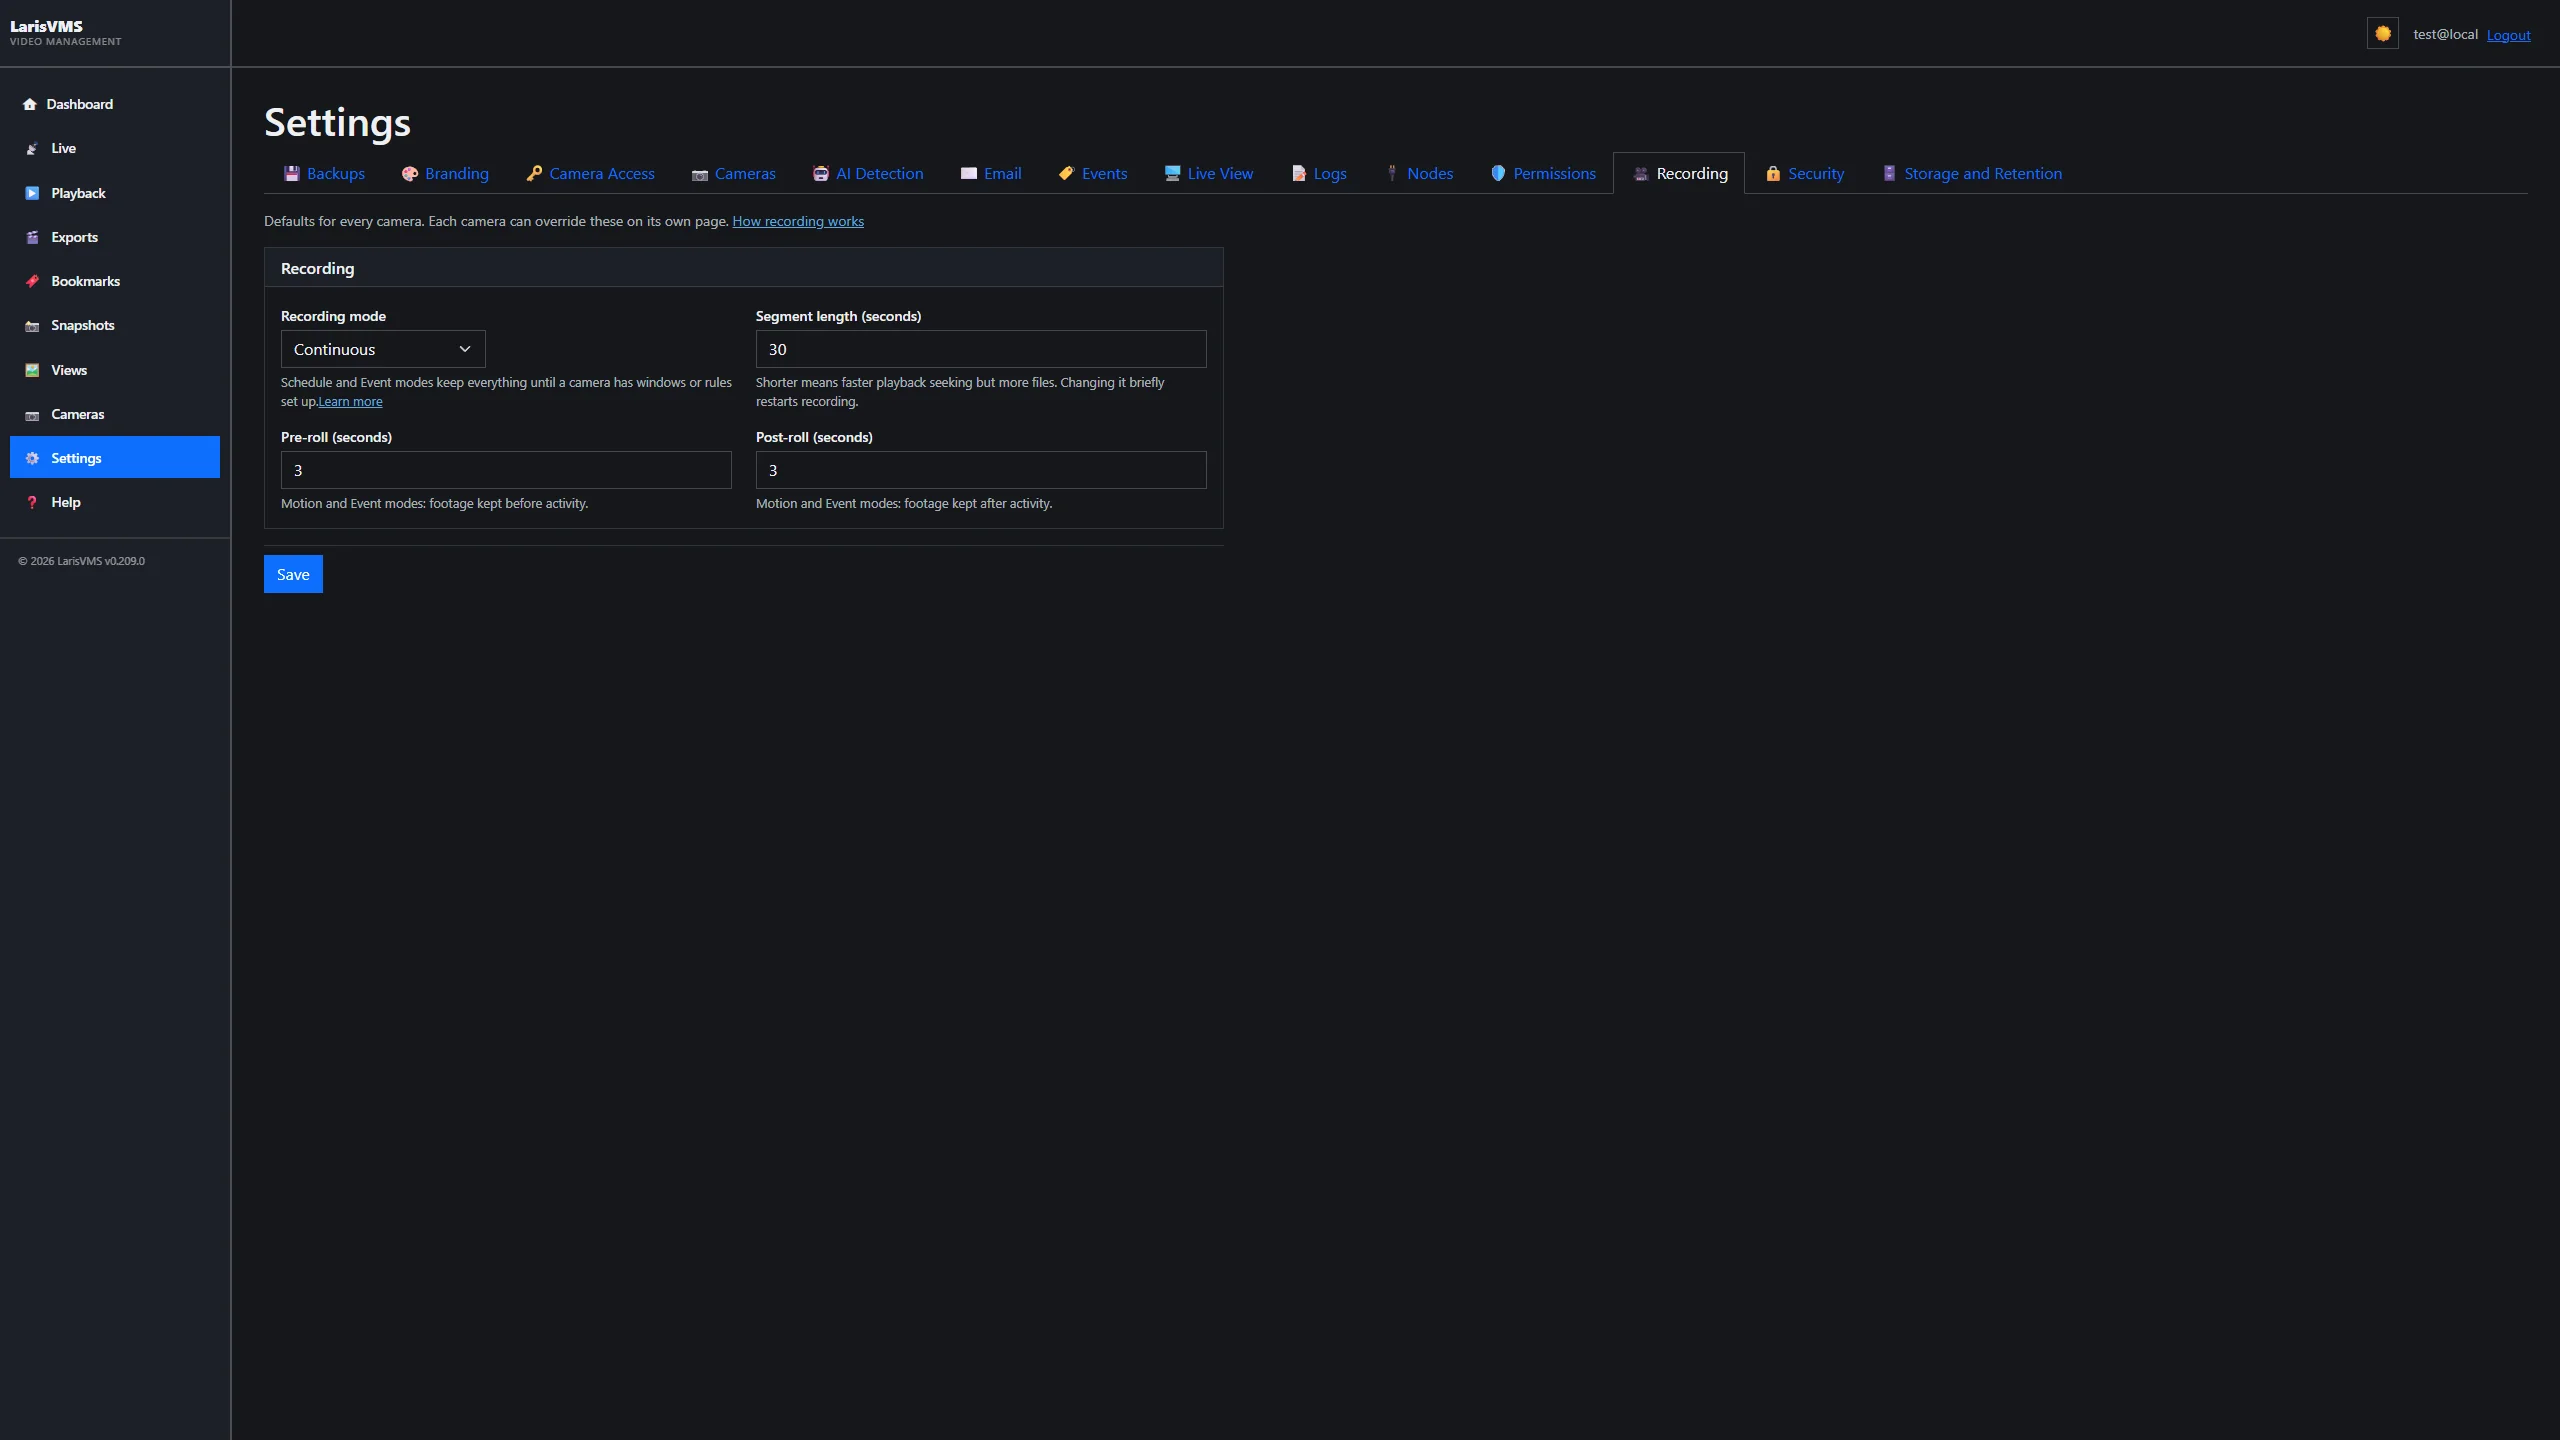Image resolution: width=2560 pixels, height=1440 pixels.
Task: Click the LarisVMS v0.209.0 version text
Action: tap(101, 561)
